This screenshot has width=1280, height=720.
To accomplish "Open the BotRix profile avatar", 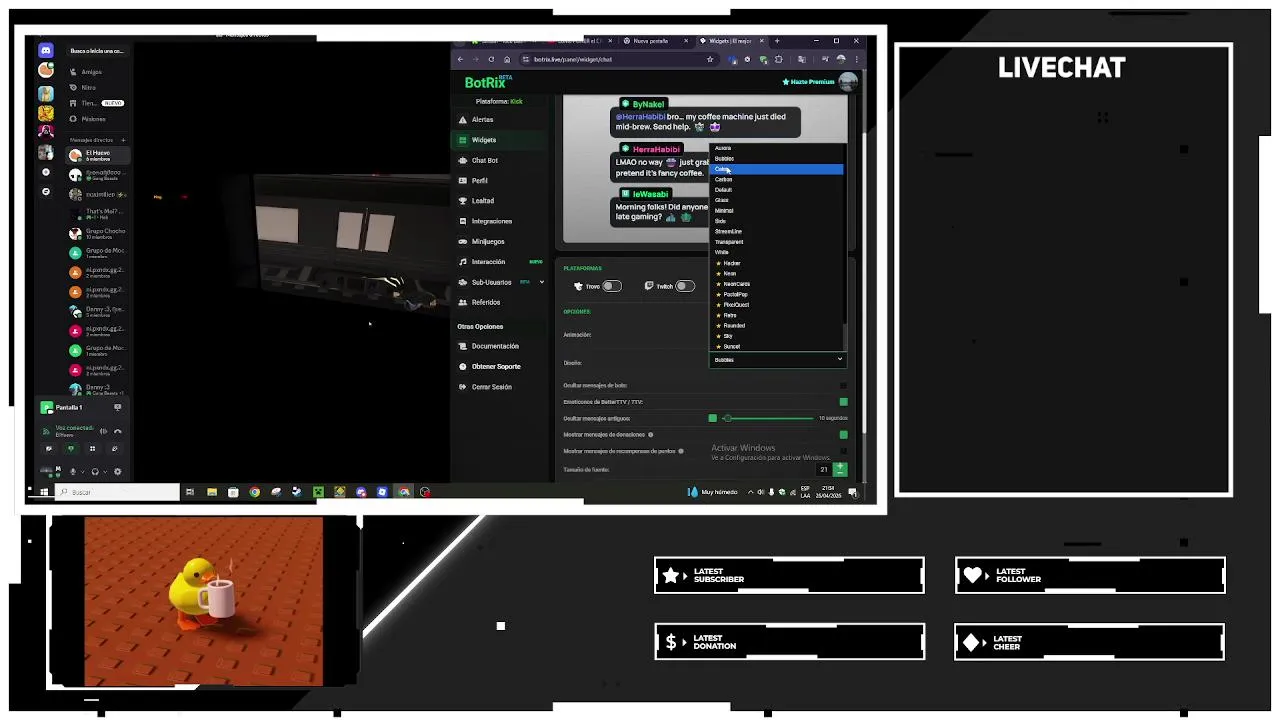I will tap(849, 82).
